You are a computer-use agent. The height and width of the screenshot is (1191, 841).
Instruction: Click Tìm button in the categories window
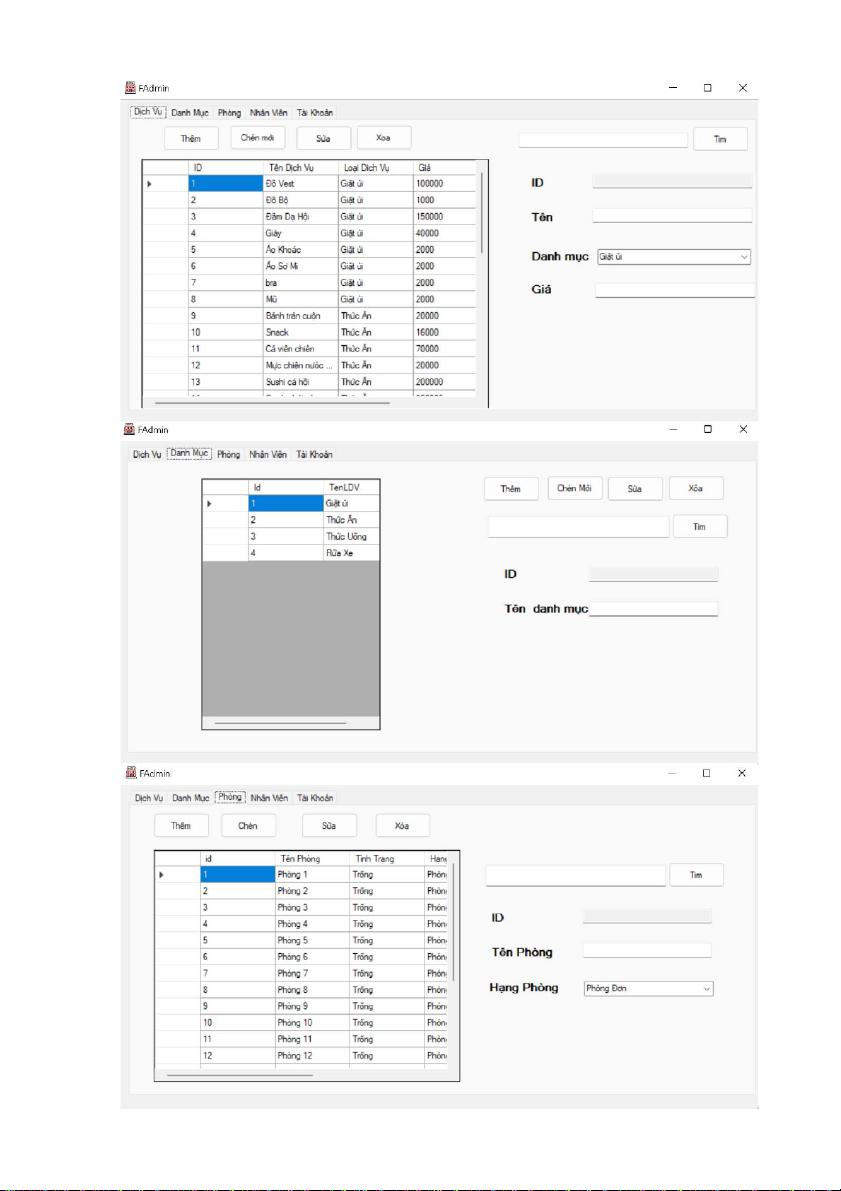click(700, 526)
